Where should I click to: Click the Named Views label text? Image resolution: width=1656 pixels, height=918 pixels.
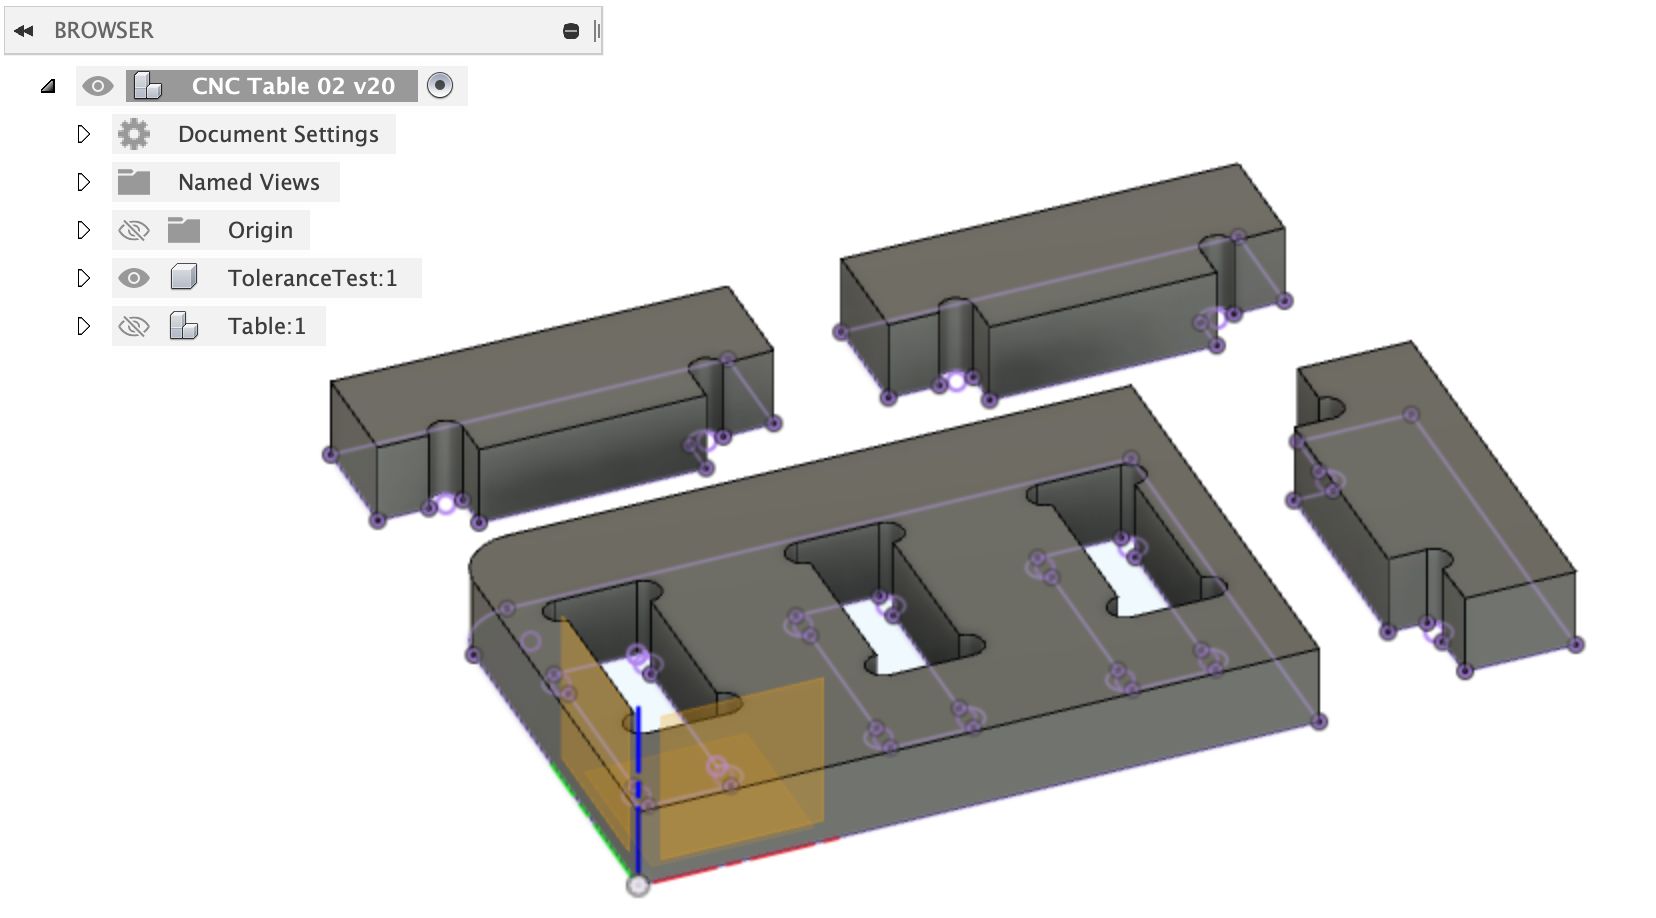click(x=248, y=181)
